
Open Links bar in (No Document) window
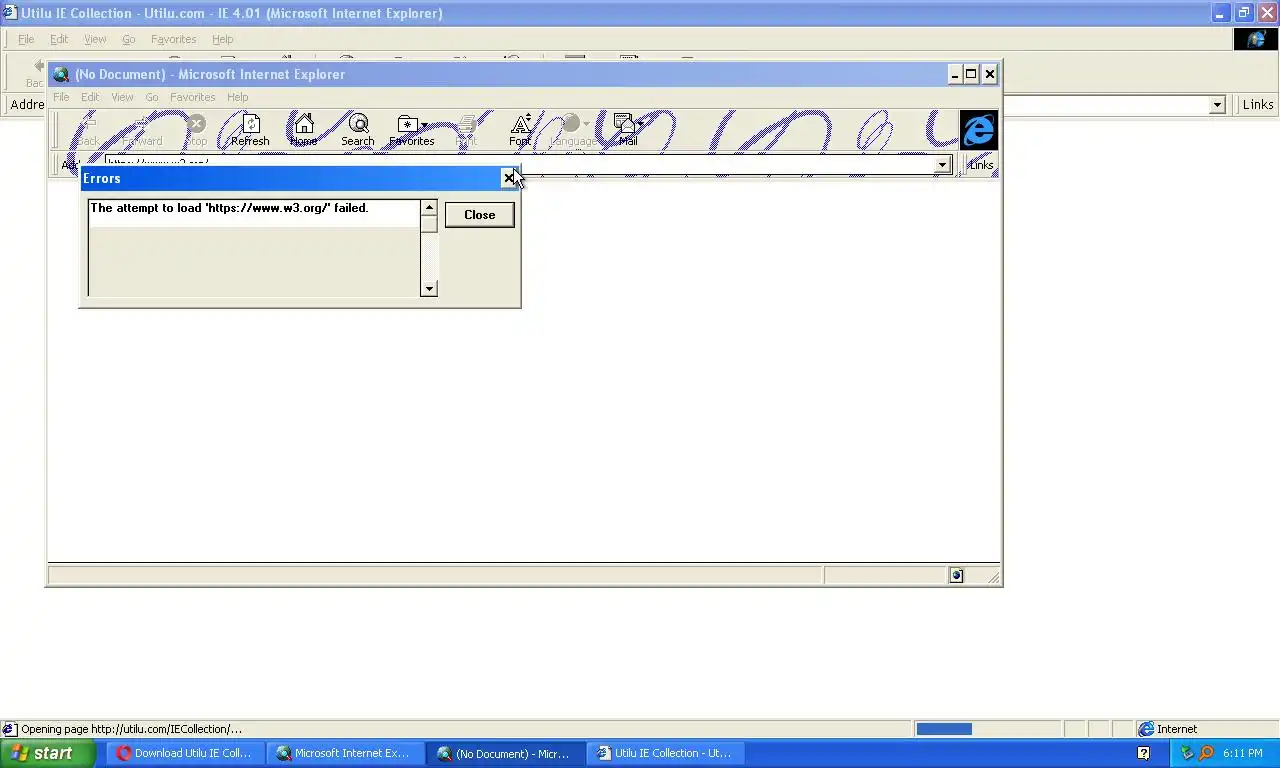point(981,165)
